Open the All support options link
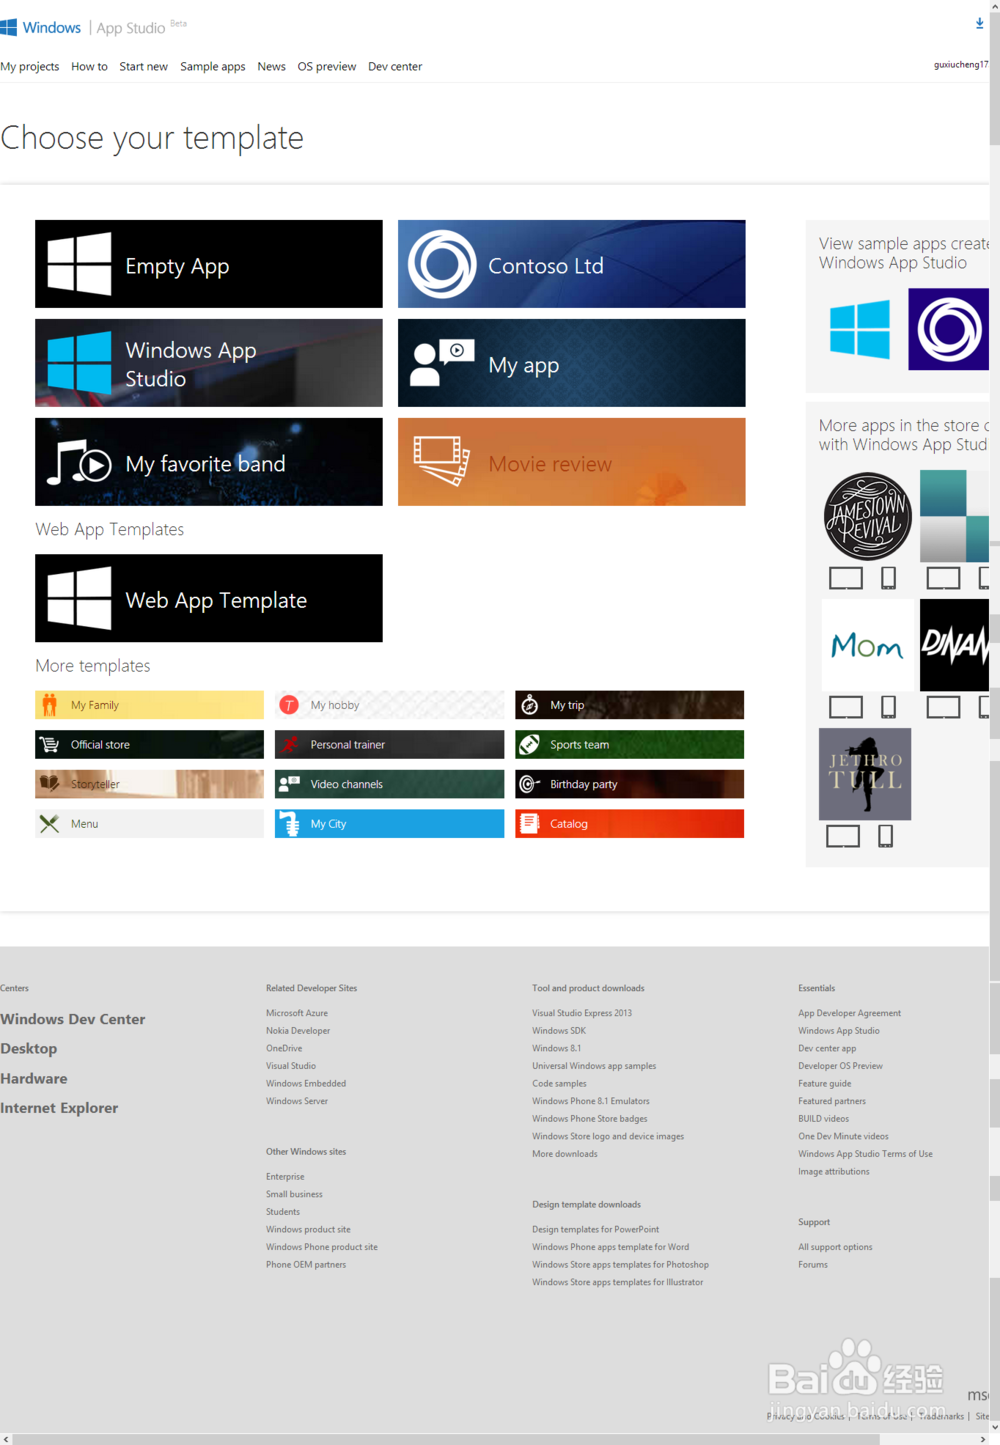Viewport: 1000px width, 1445px height. pos(835,1247)
